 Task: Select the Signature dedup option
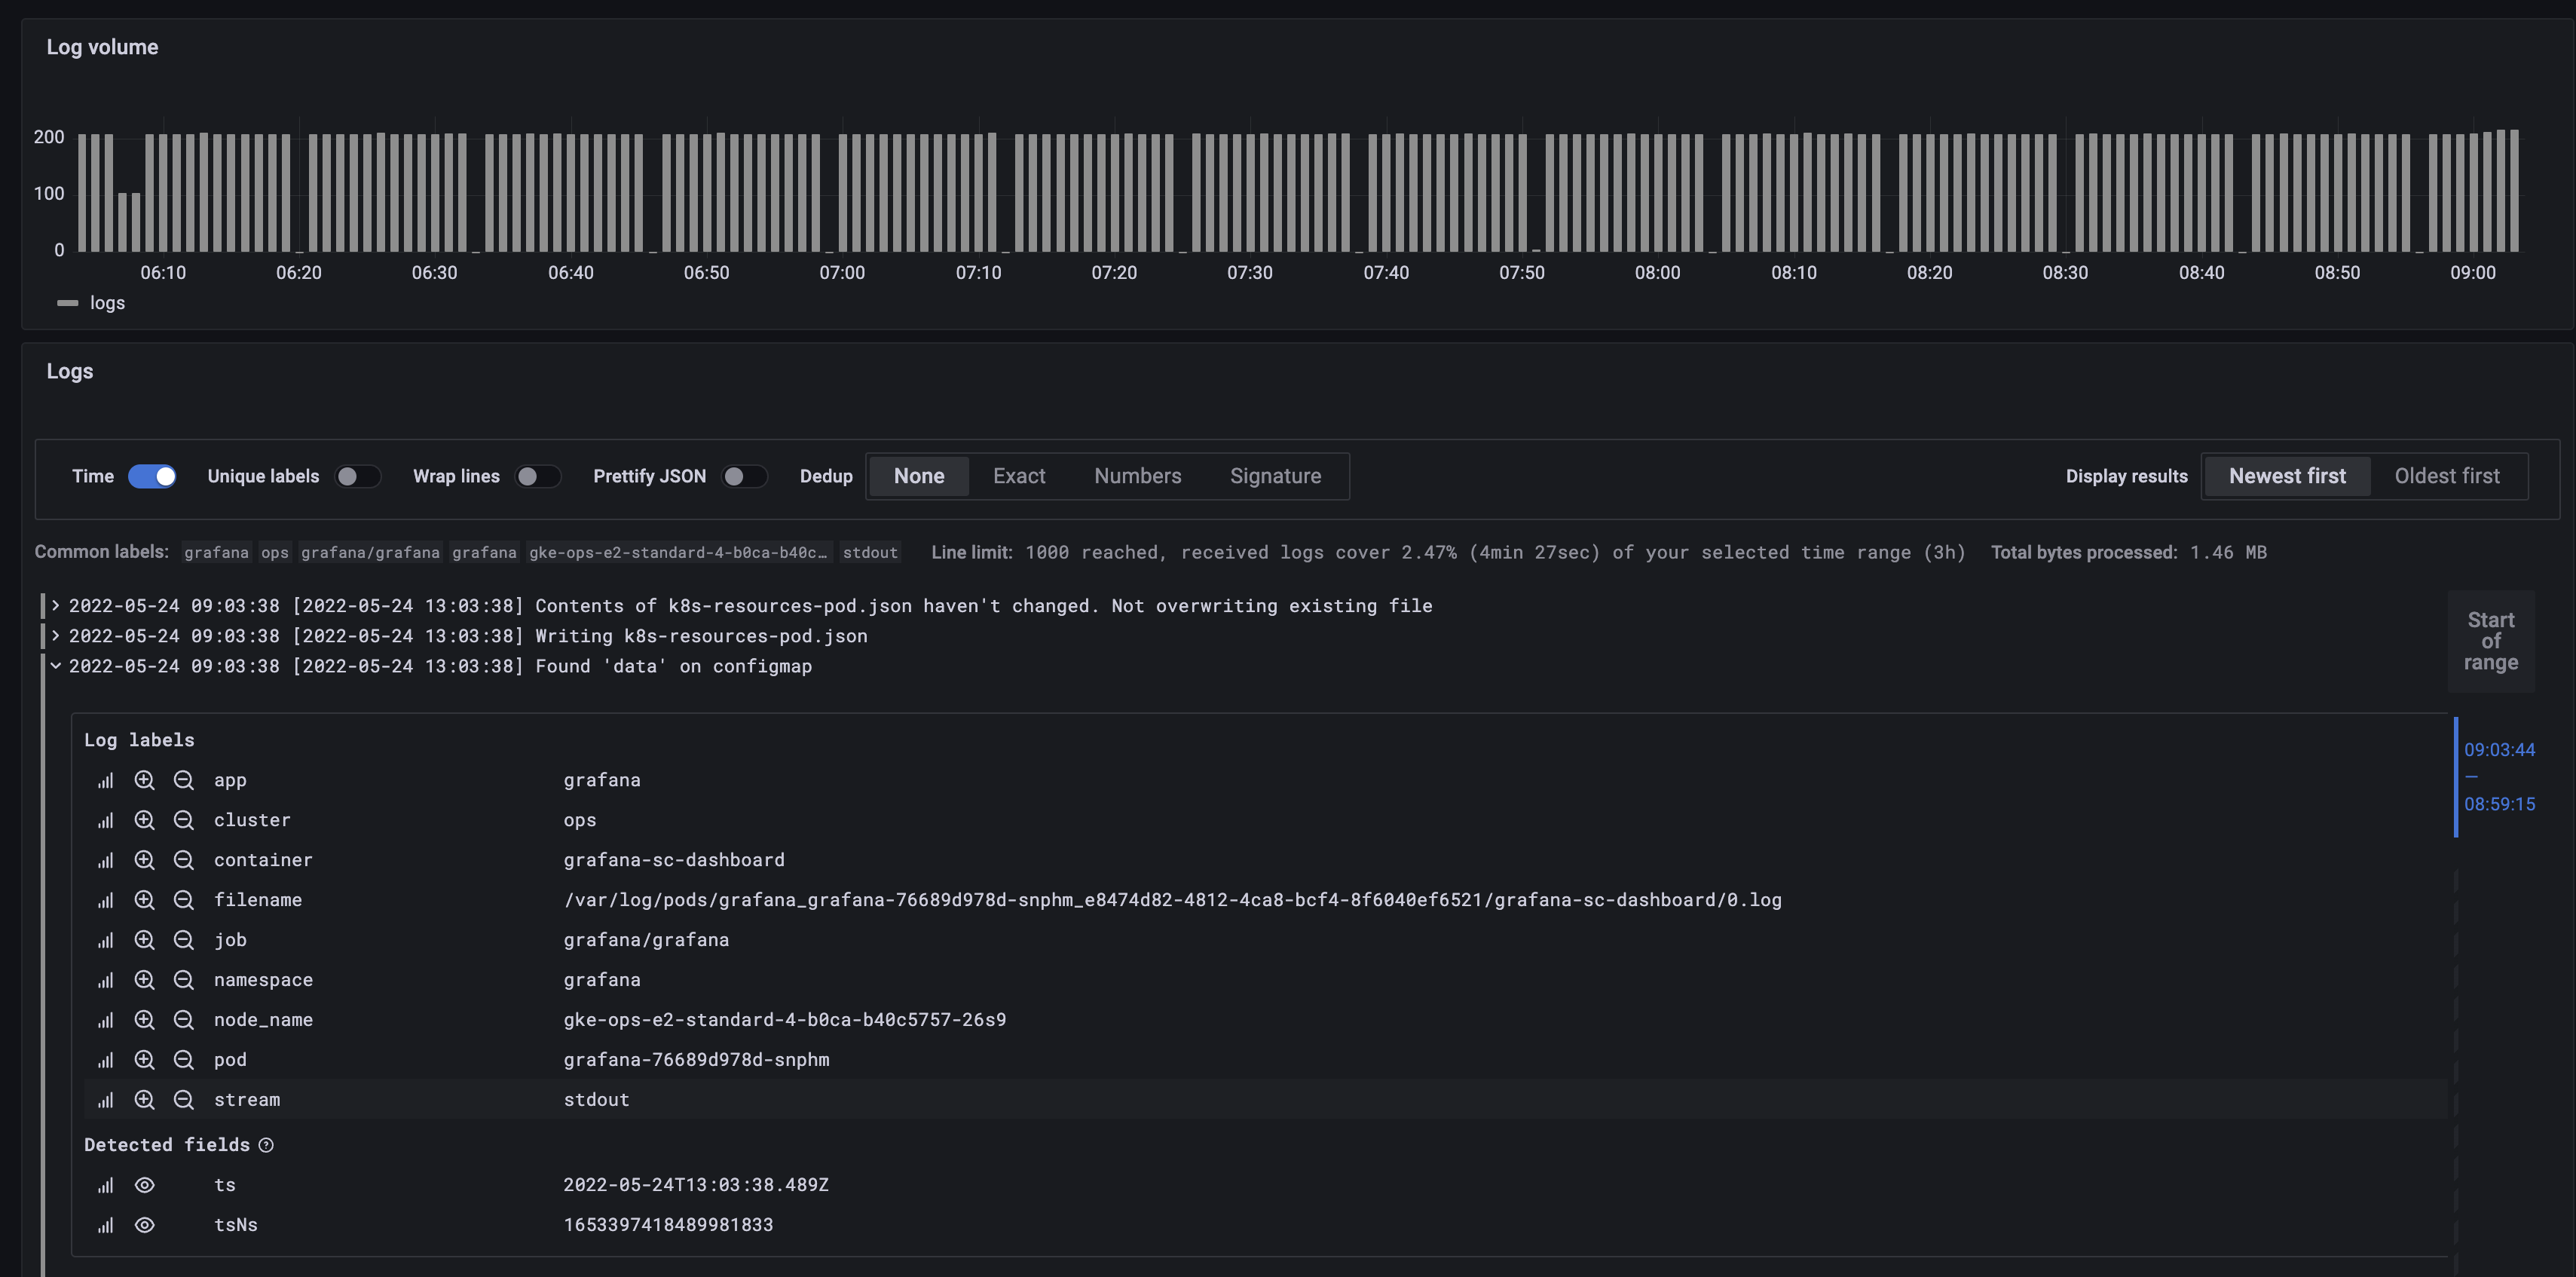click(1275, 476)
